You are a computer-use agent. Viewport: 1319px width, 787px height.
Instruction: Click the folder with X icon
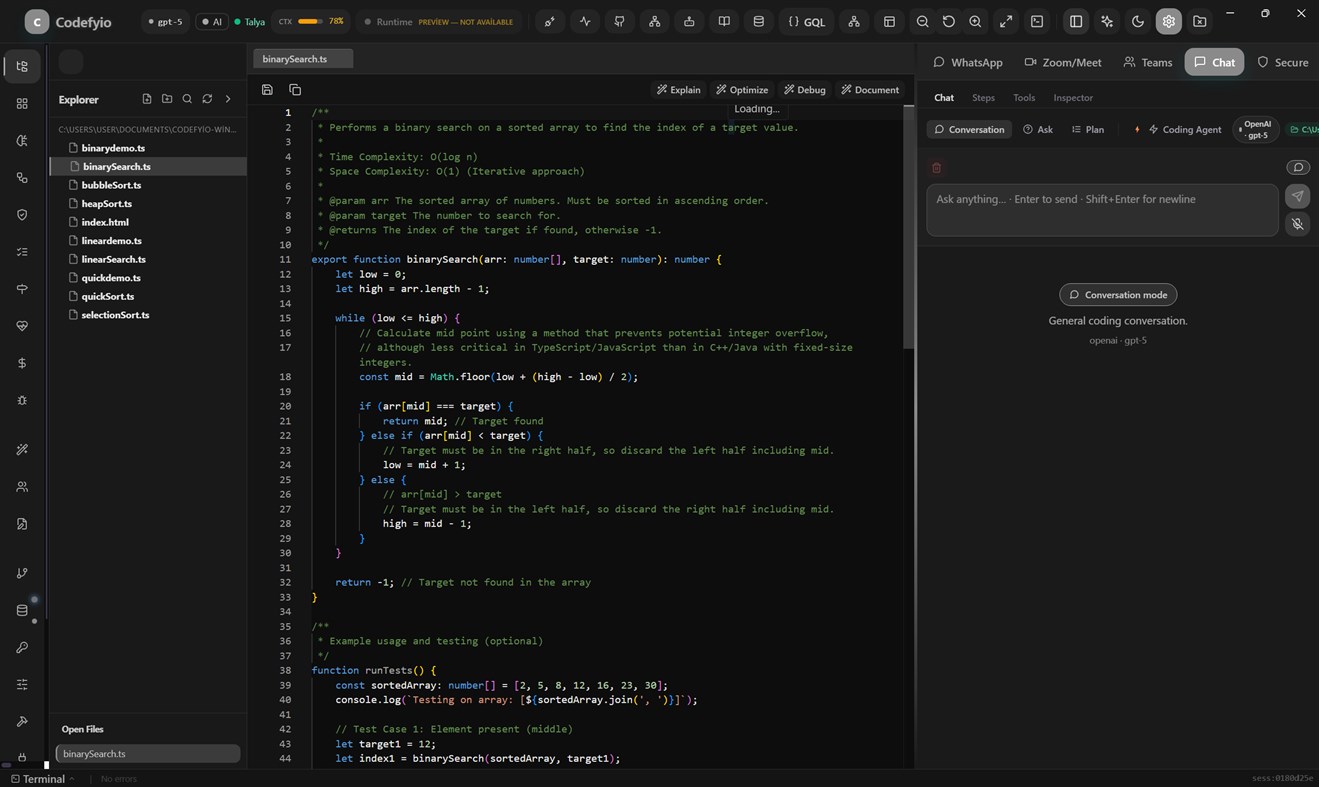[x=1199, y=21]
